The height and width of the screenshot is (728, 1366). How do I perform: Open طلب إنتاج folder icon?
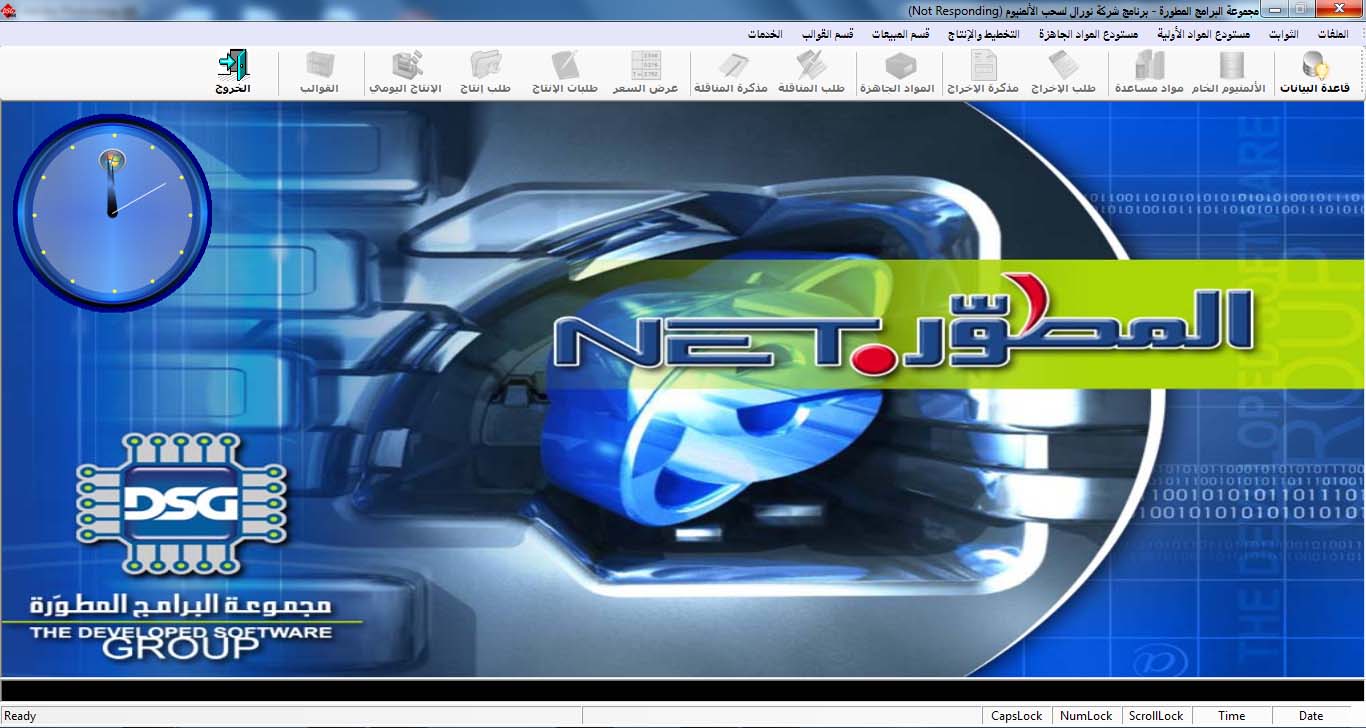pos(485,73)
